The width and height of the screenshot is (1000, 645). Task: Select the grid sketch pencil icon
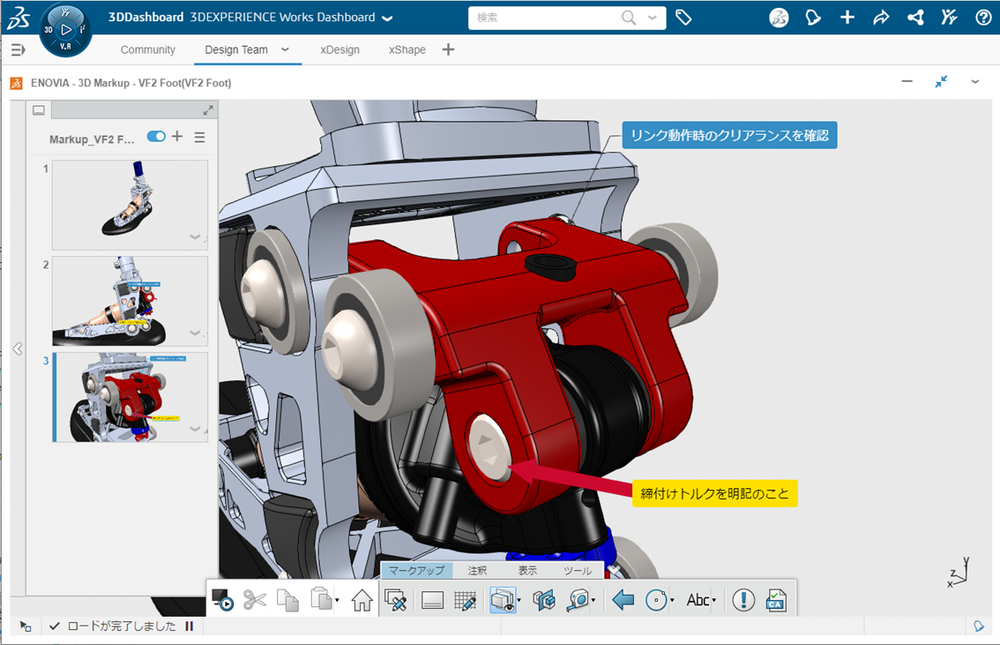point(466,600)
